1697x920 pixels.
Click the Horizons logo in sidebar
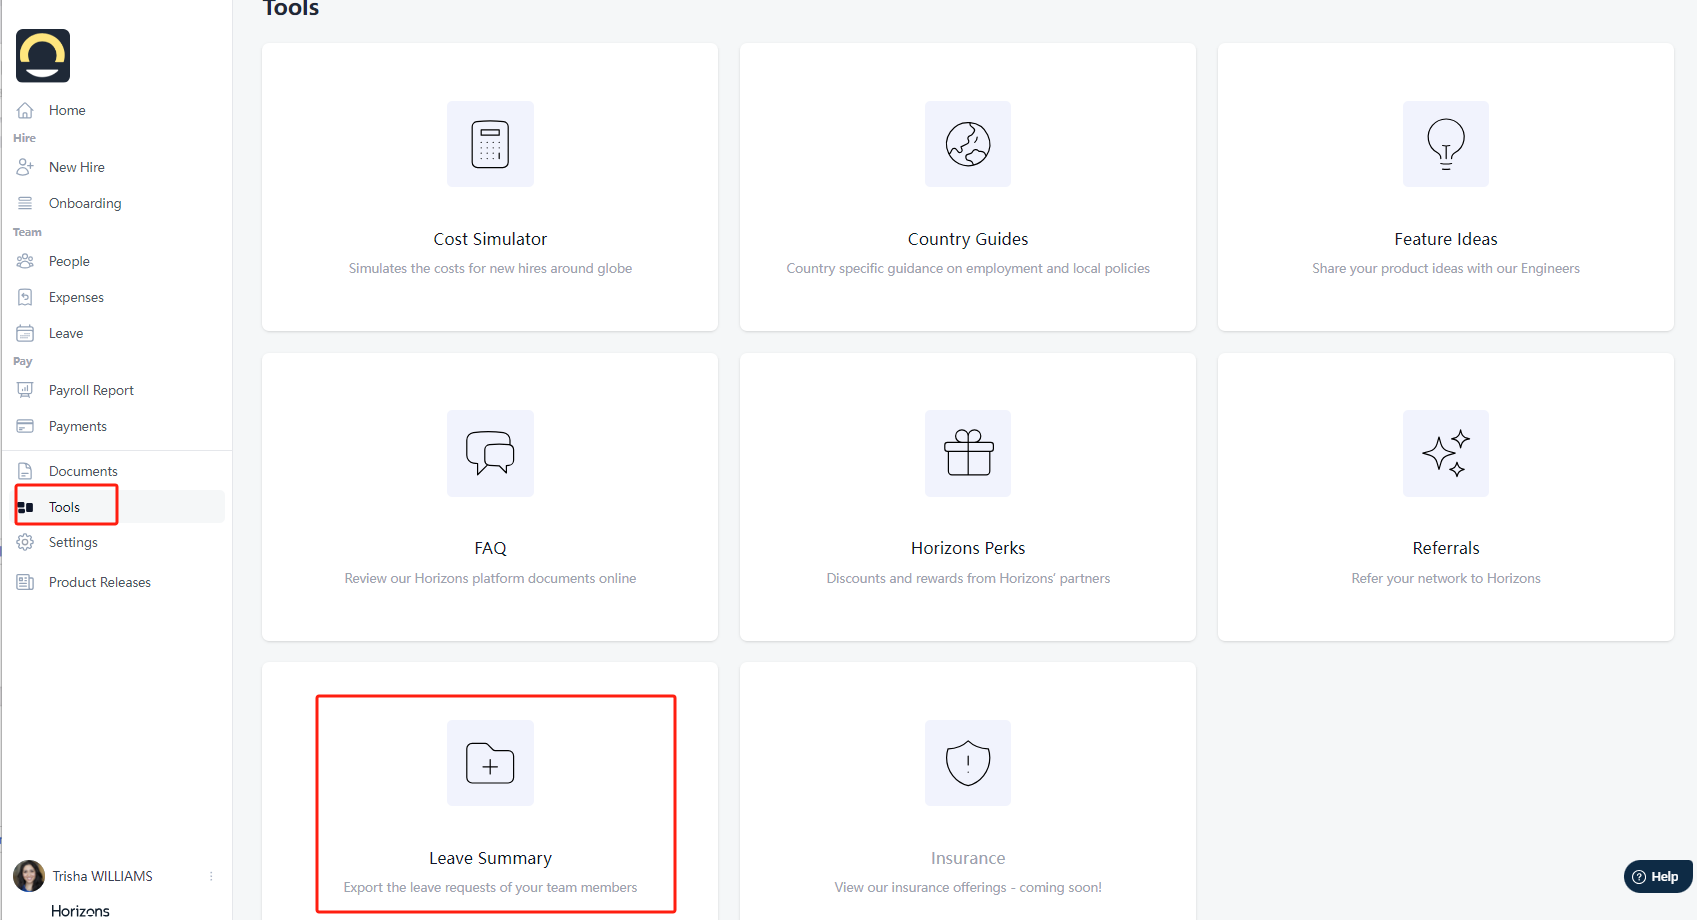point(43,56)
